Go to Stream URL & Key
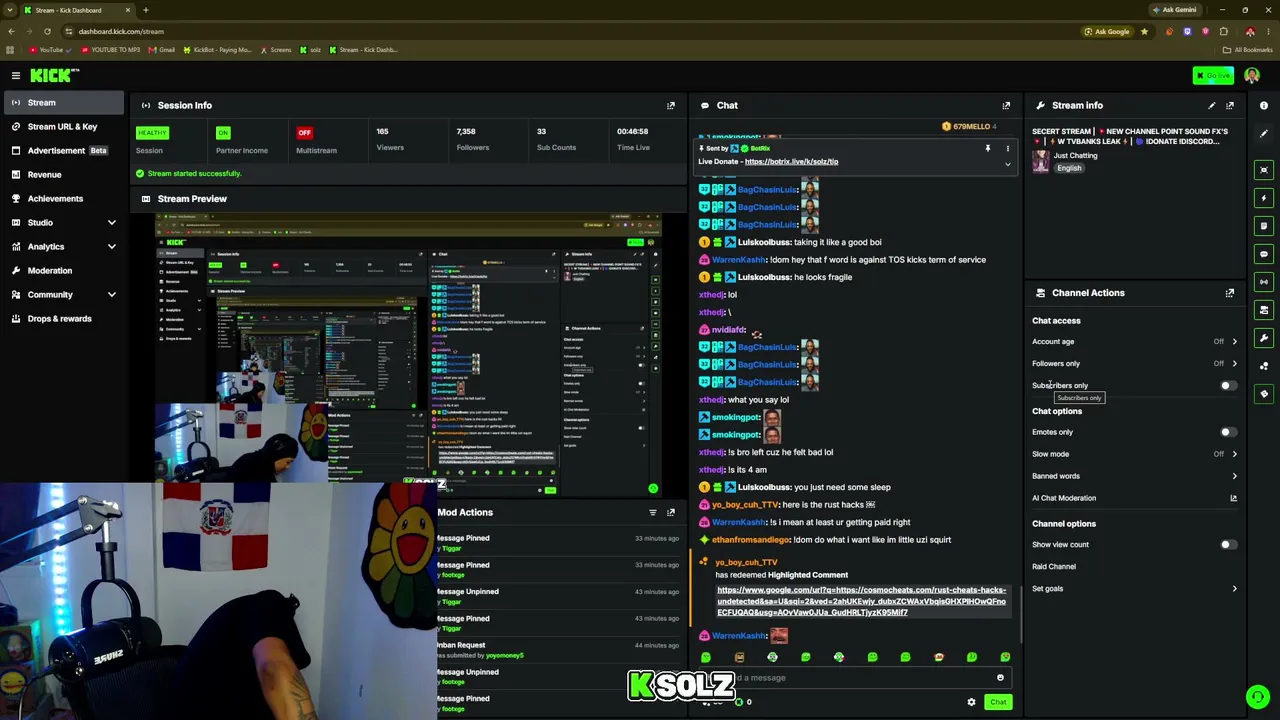1280x720 pixels. click(62, 126)
